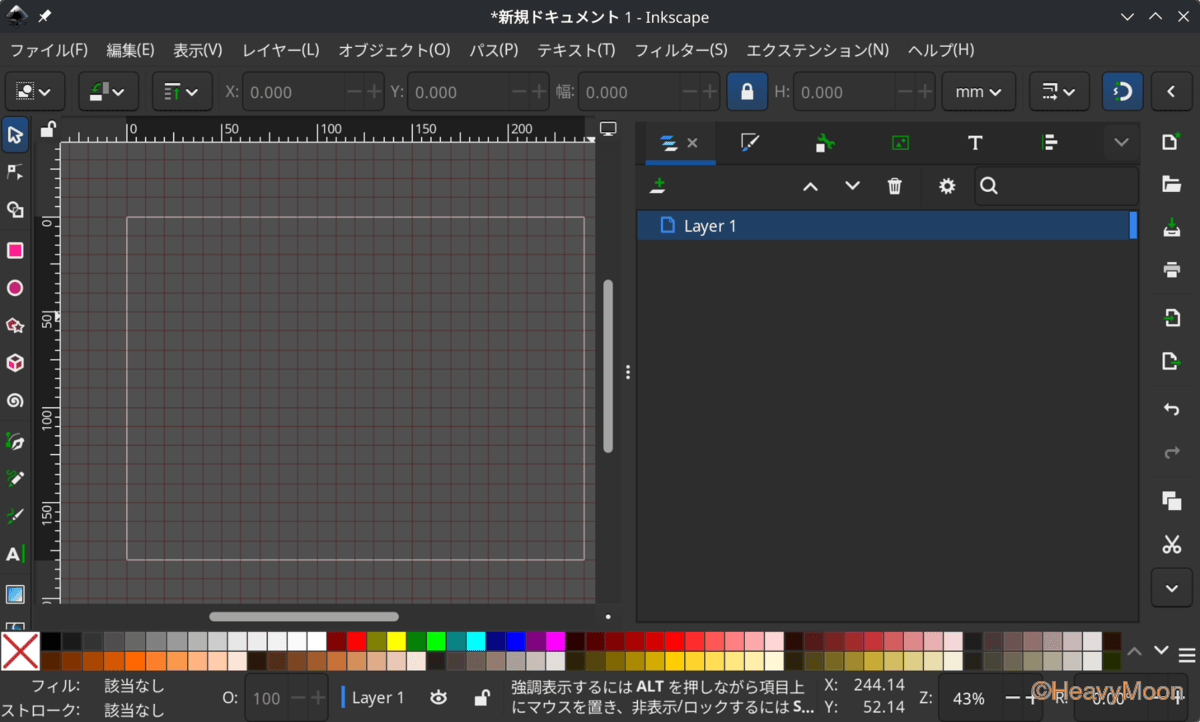Expand the dock panel tabs chevron
This screenshot has height=722, width=1200.
(1121, 143)
